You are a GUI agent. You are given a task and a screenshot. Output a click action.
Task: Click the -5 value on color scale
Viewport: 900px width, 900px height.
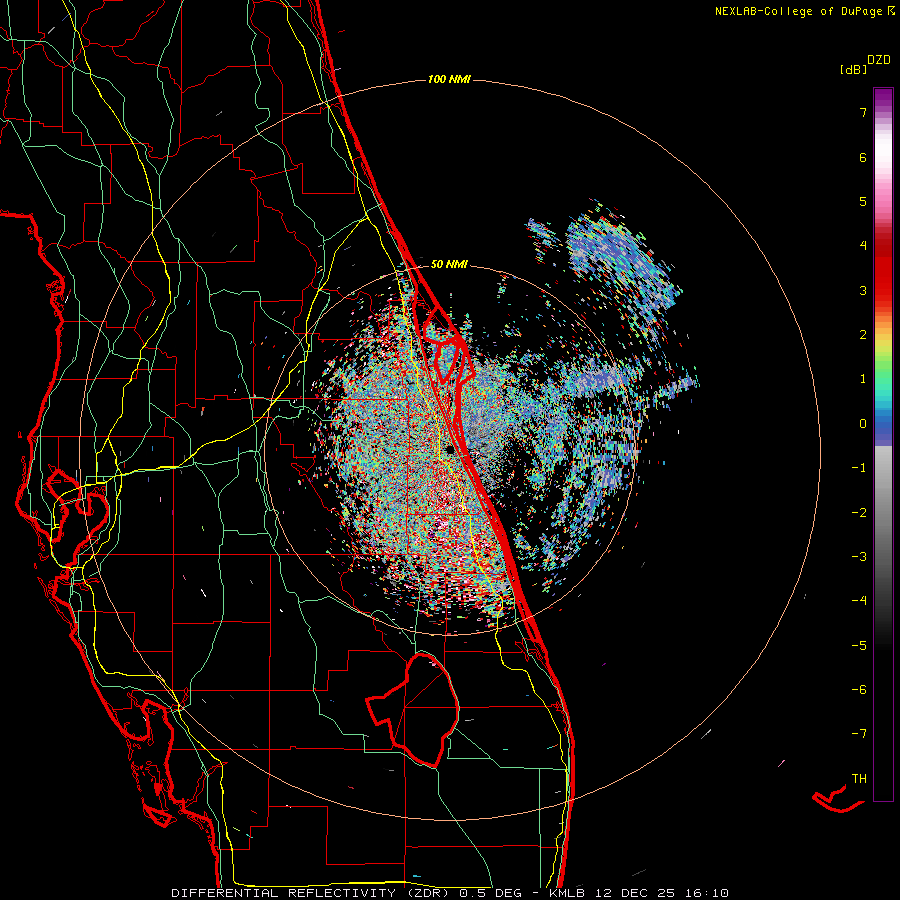[859, 646]
